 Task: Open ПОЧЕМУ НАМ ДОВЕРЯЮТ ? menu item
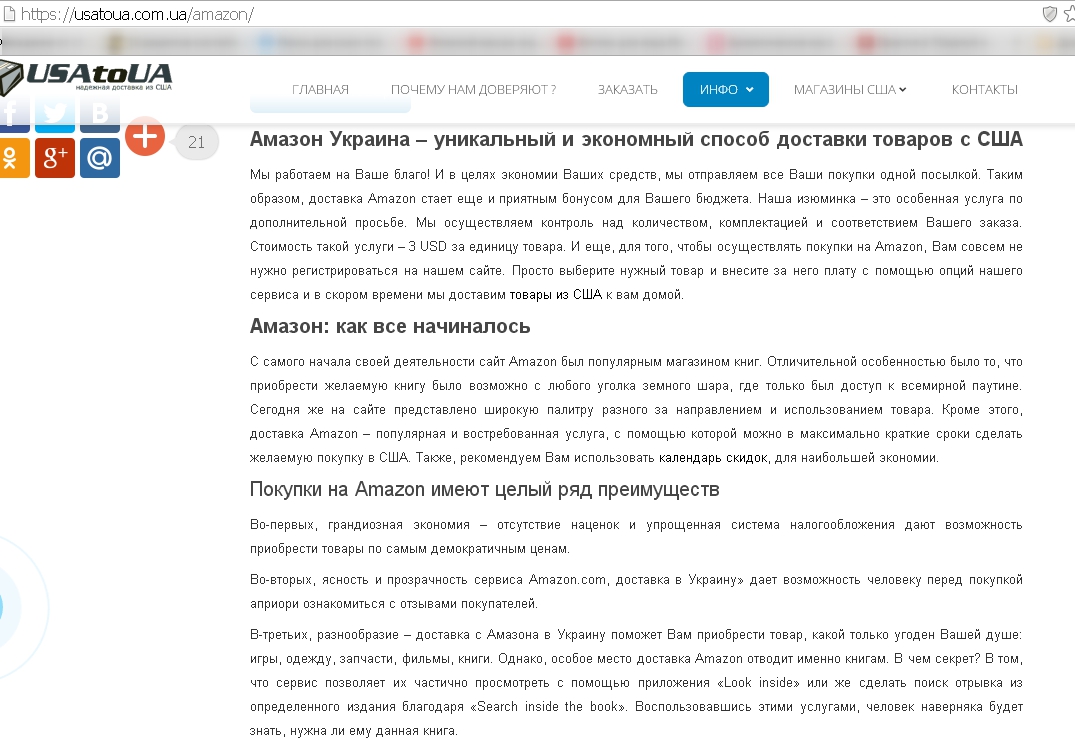[473, 90]
